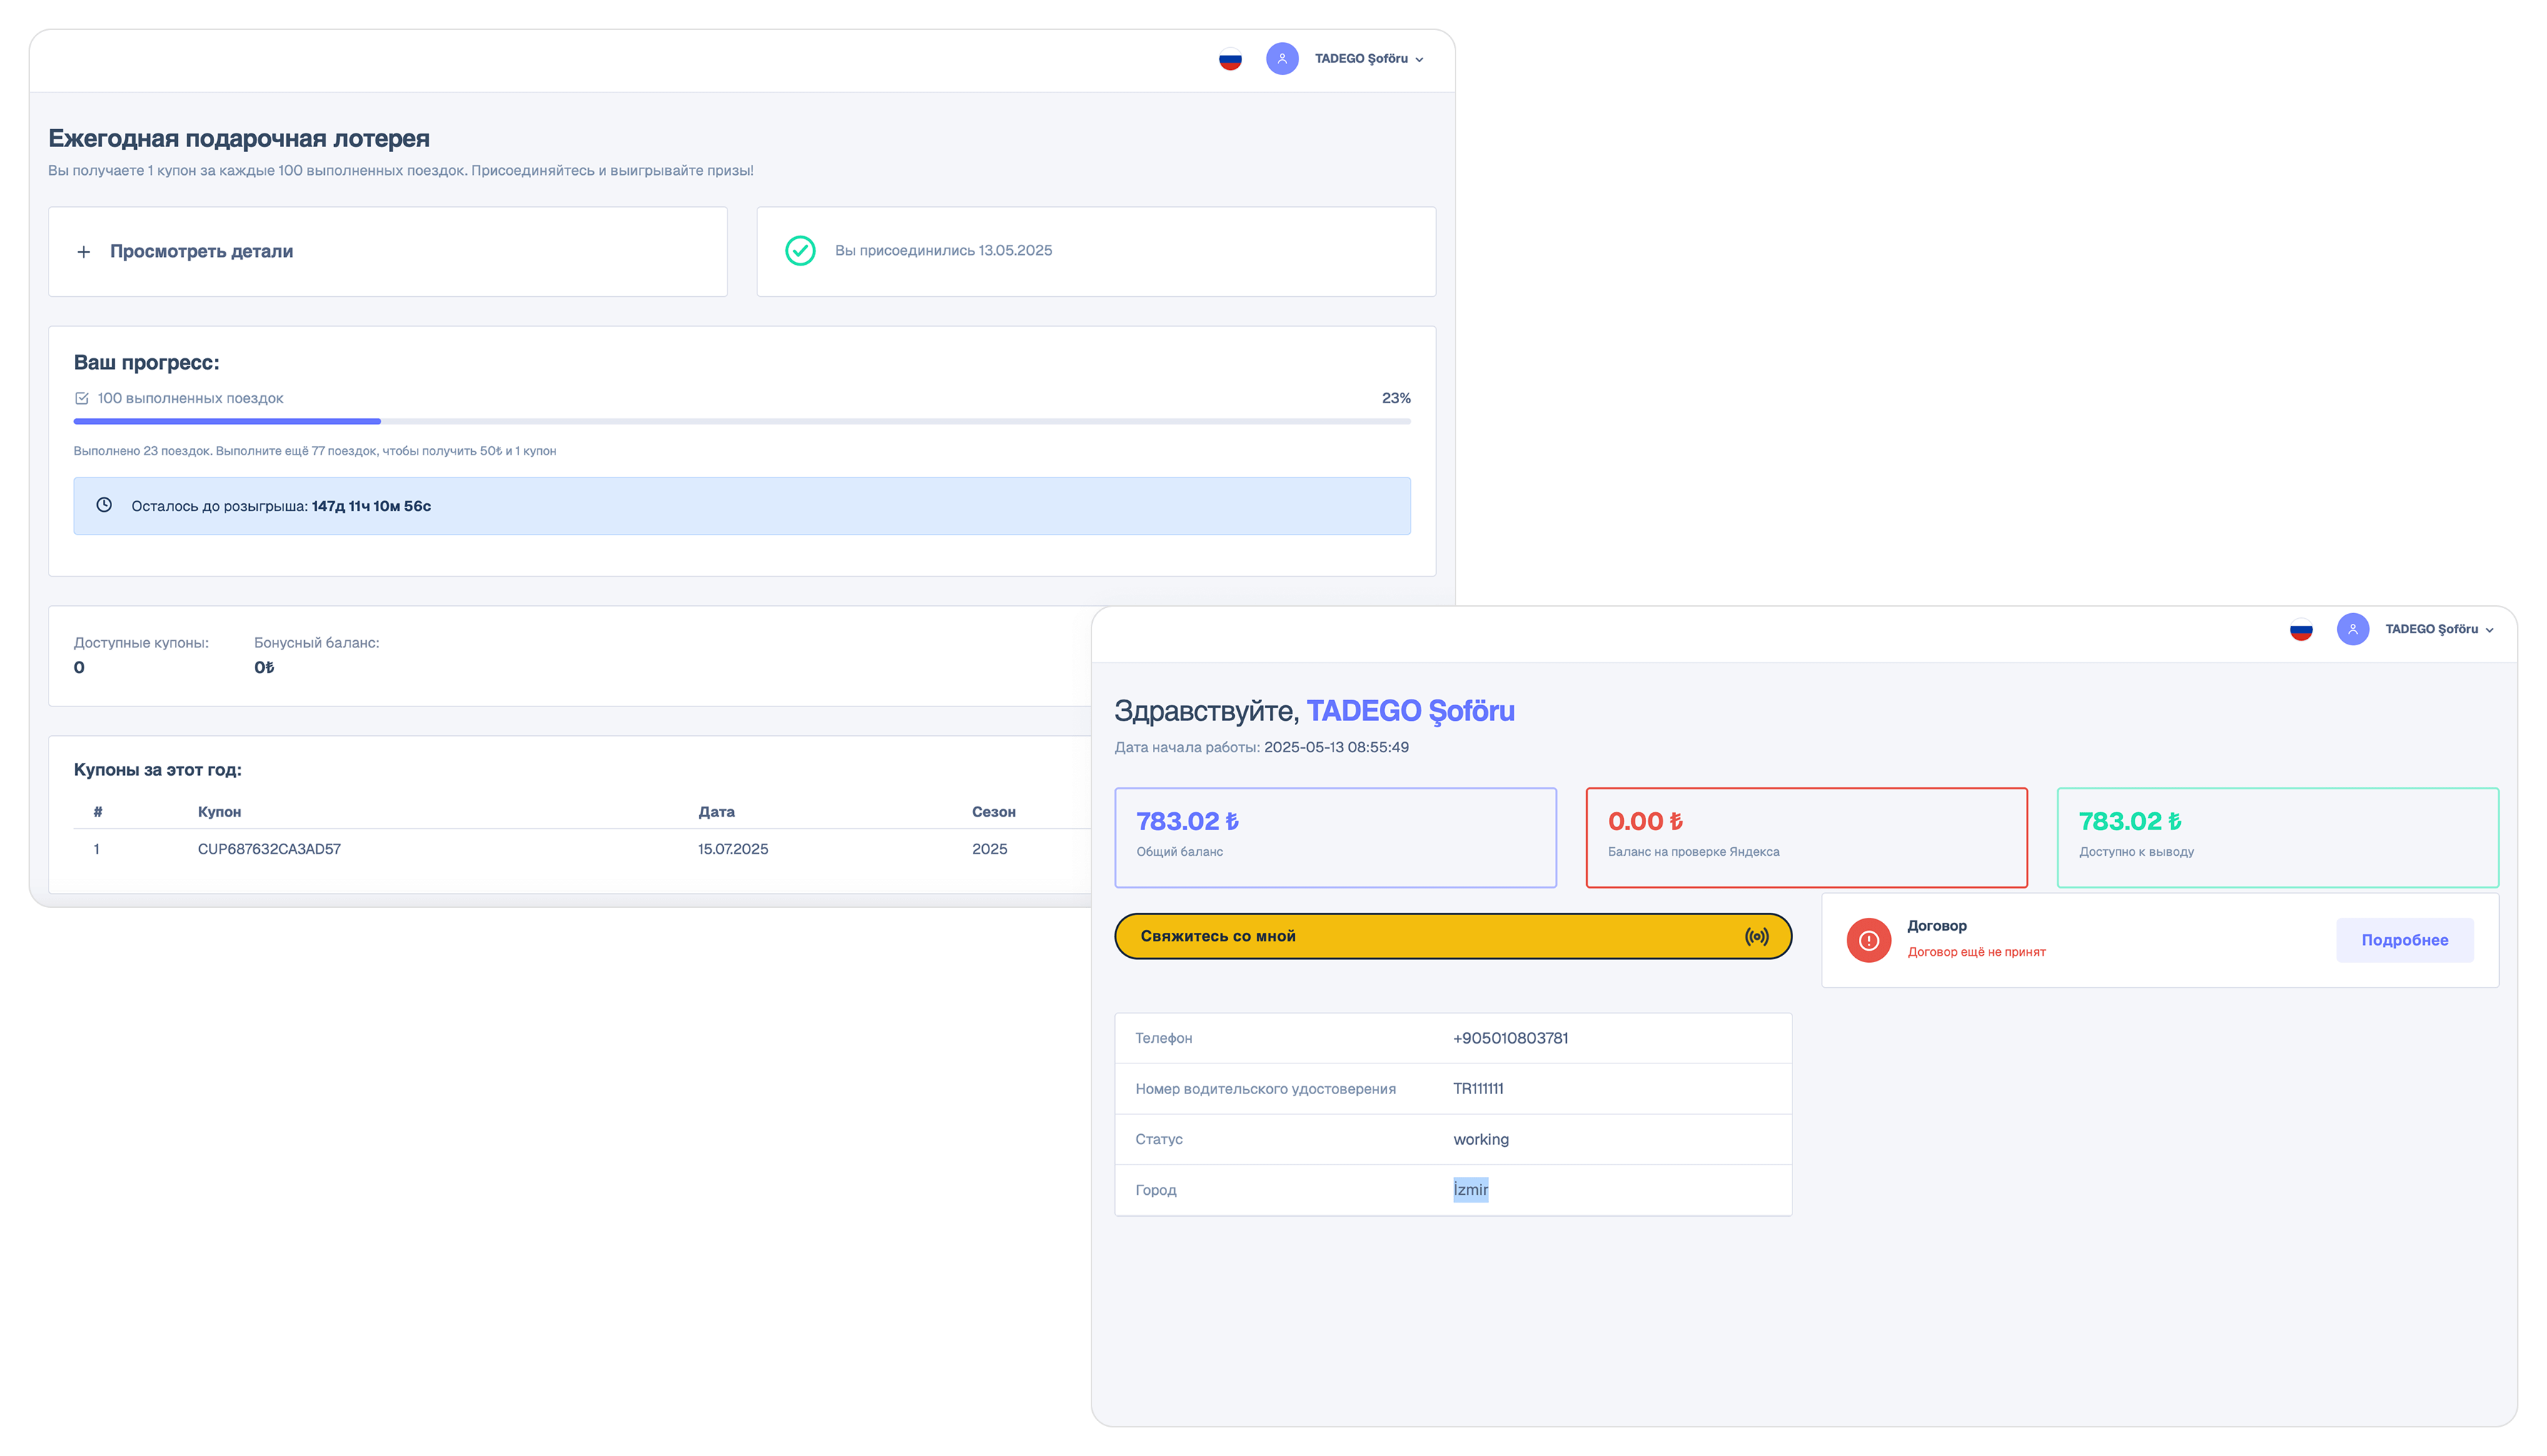Click the green checkmark joined-status icon

(x=800, y=251)
